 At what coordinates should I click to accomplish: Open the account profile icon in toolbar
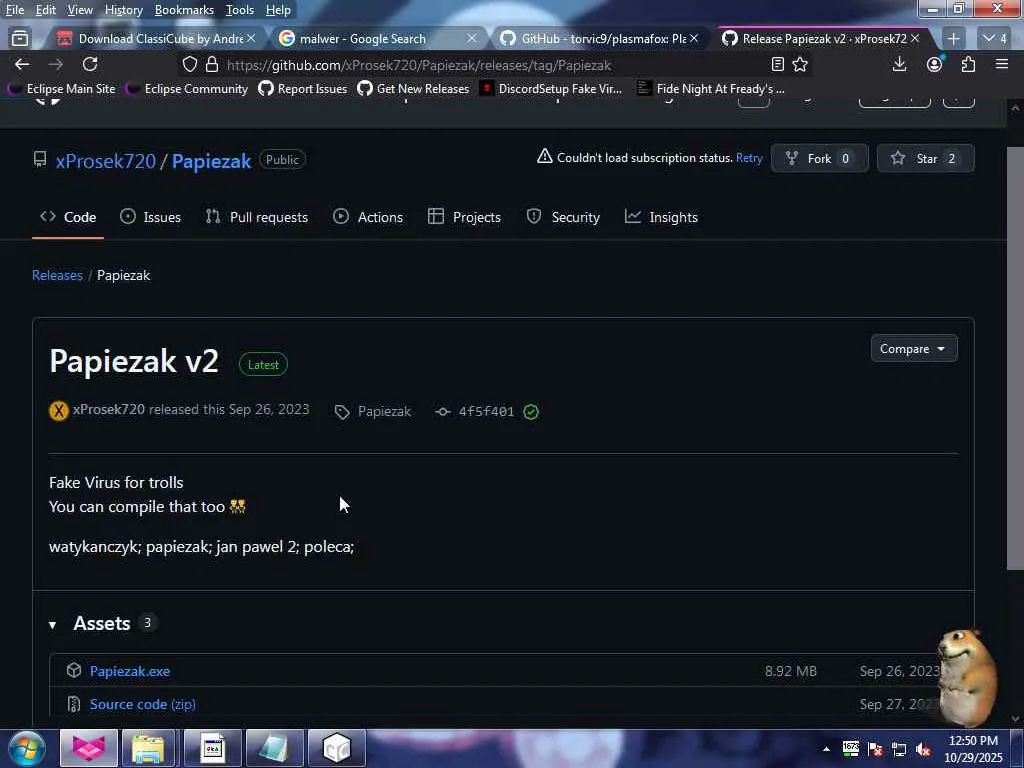(x=935, y=64)
